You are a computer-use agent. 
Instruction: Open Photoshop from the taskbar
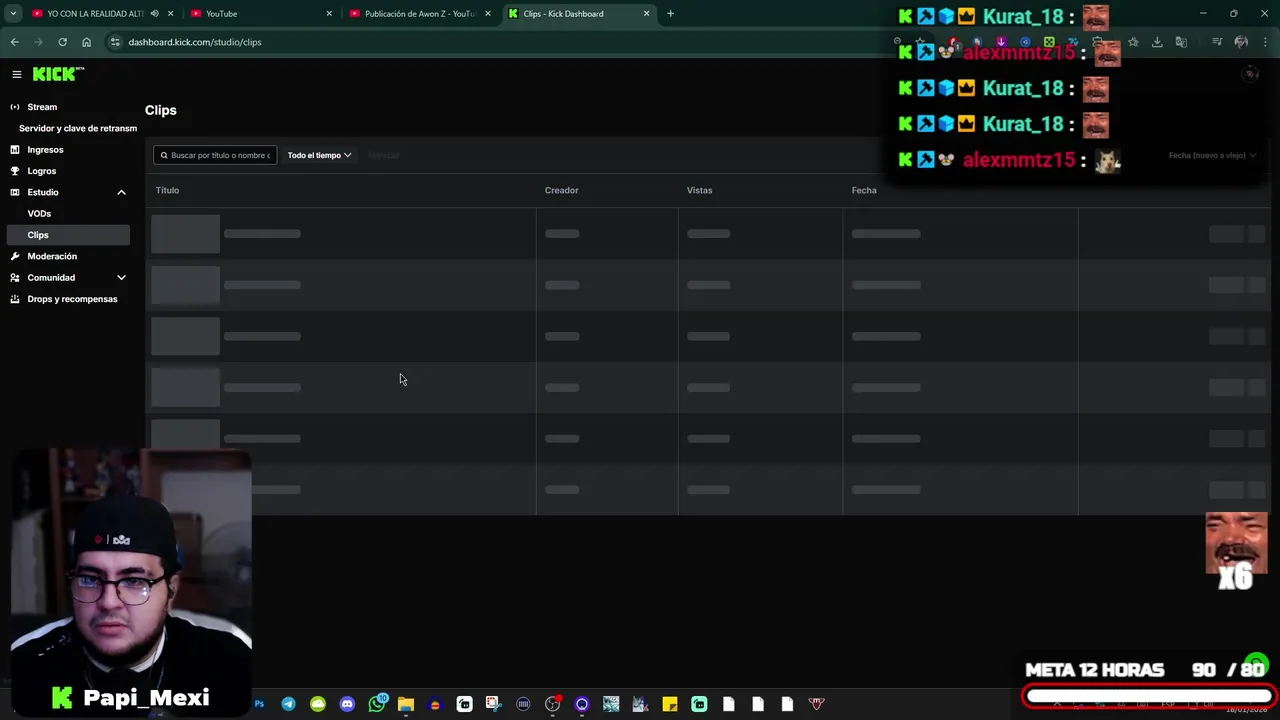(x=259, y=704)
